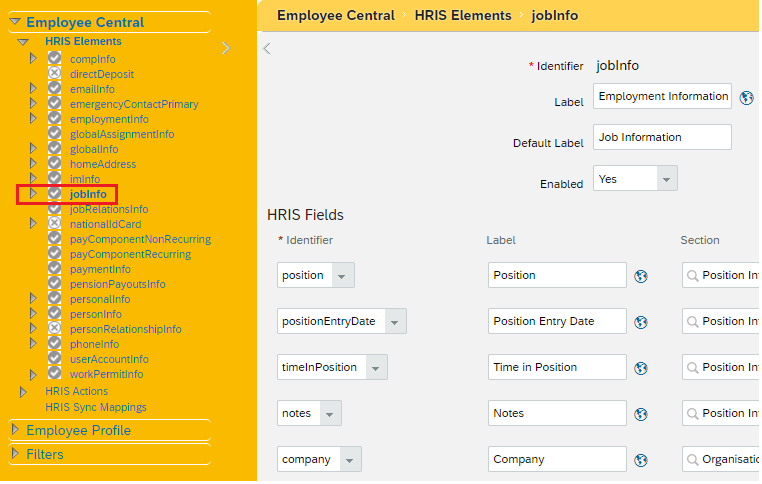Click the Company label input field
This screenshot has width=762, height=484.
point(557,460)
